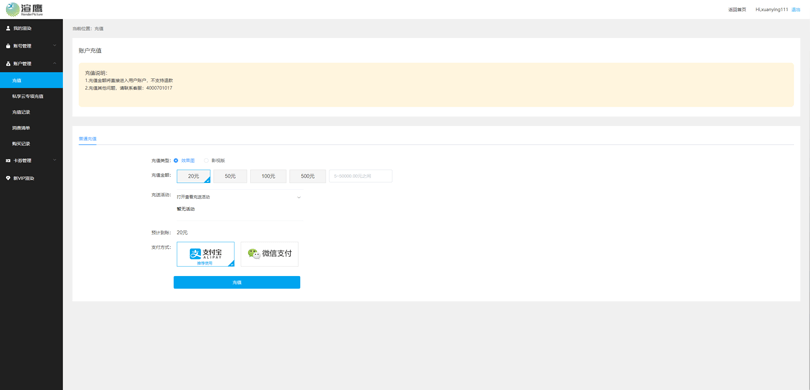Click the custom recharge amount input field
This screenshot has width=810, height=390.
[x=361, y=176]
